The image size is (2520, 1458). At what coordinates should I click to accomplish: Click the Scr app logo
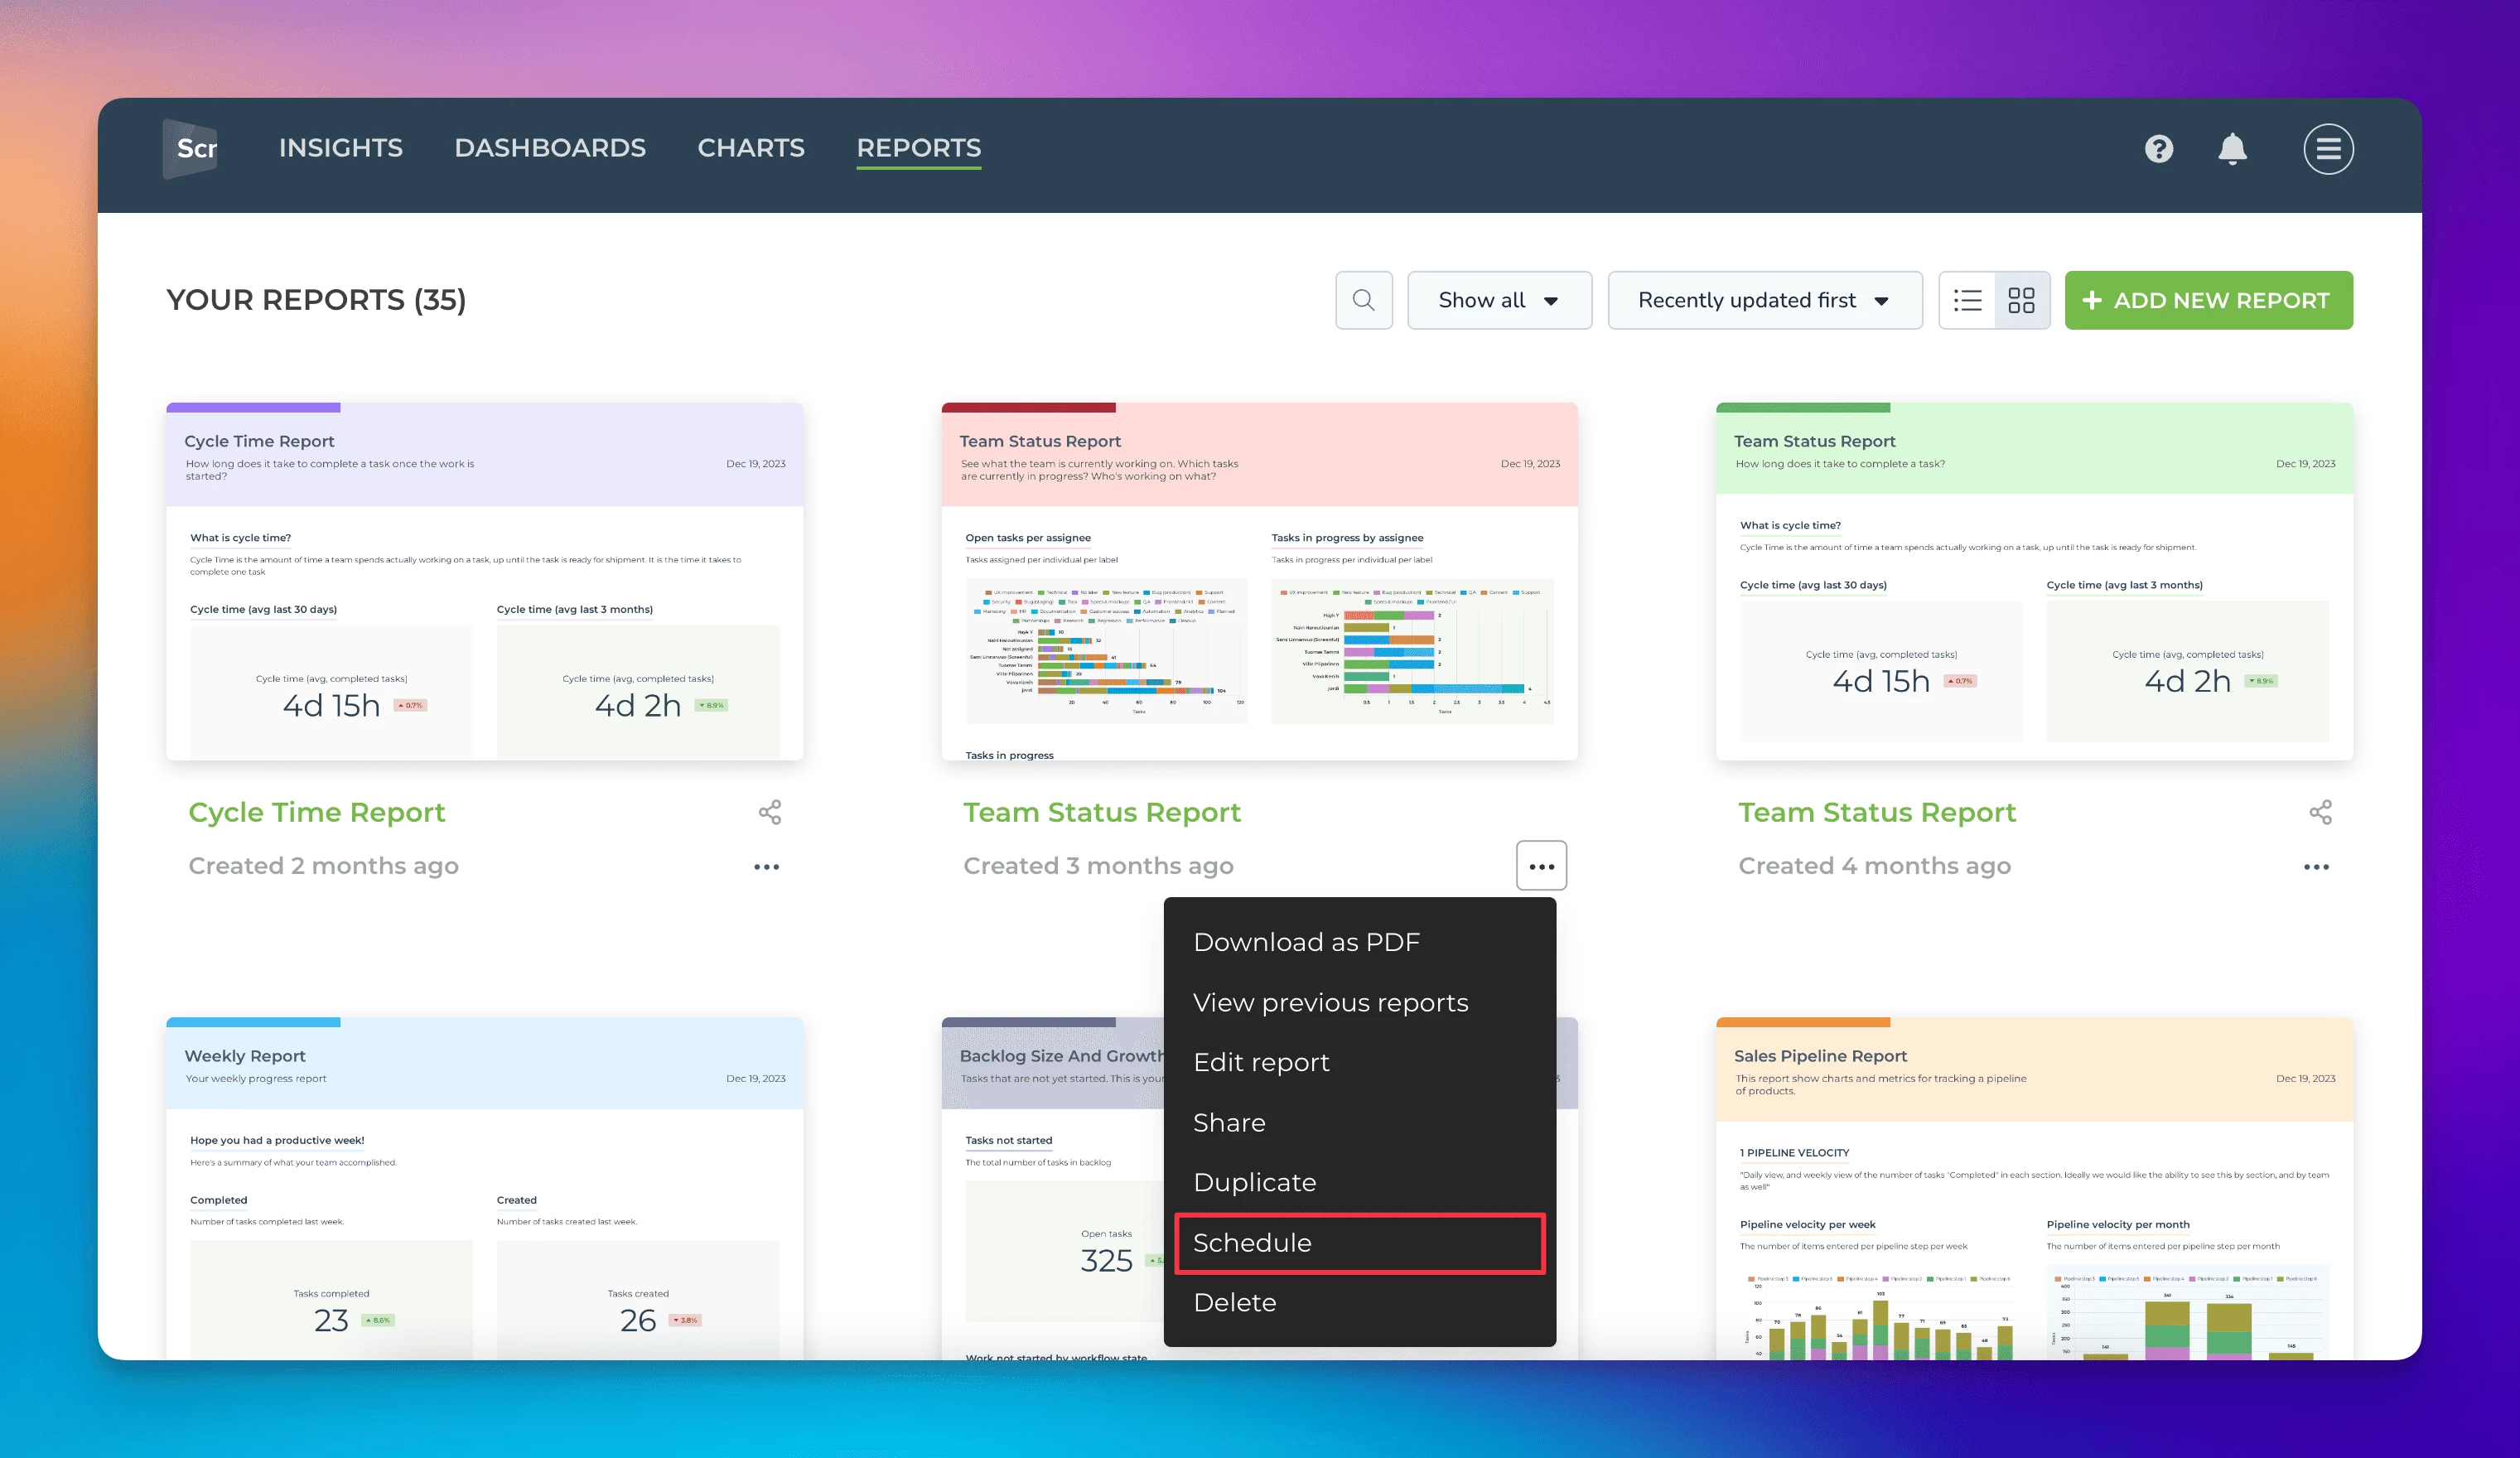[190, 148]
